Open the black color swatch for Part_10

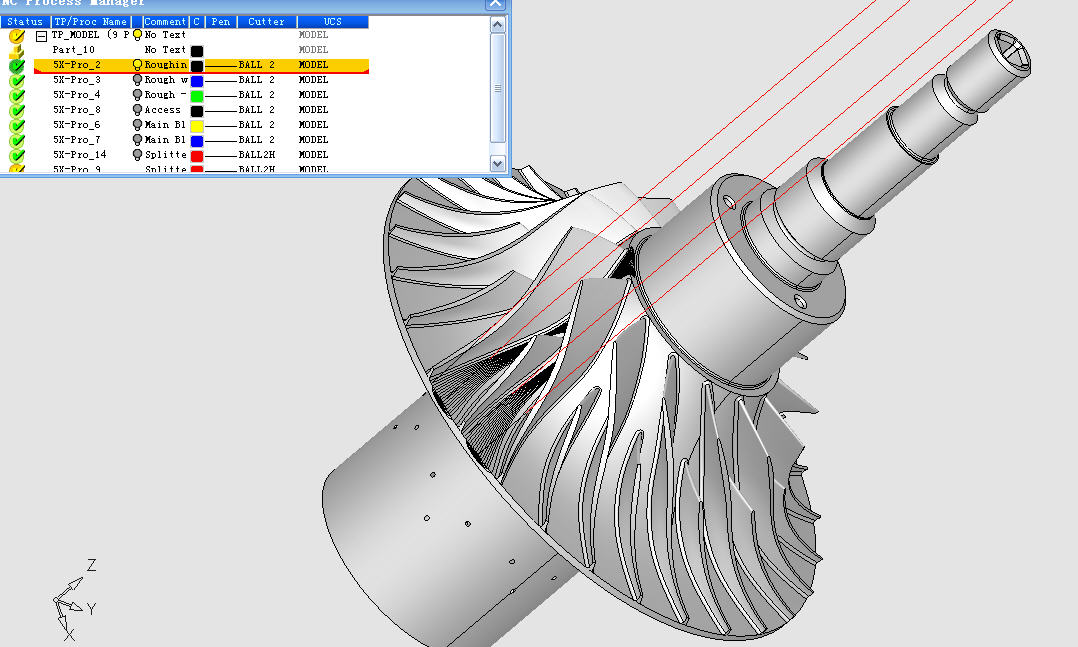click(x=197, y=51)
